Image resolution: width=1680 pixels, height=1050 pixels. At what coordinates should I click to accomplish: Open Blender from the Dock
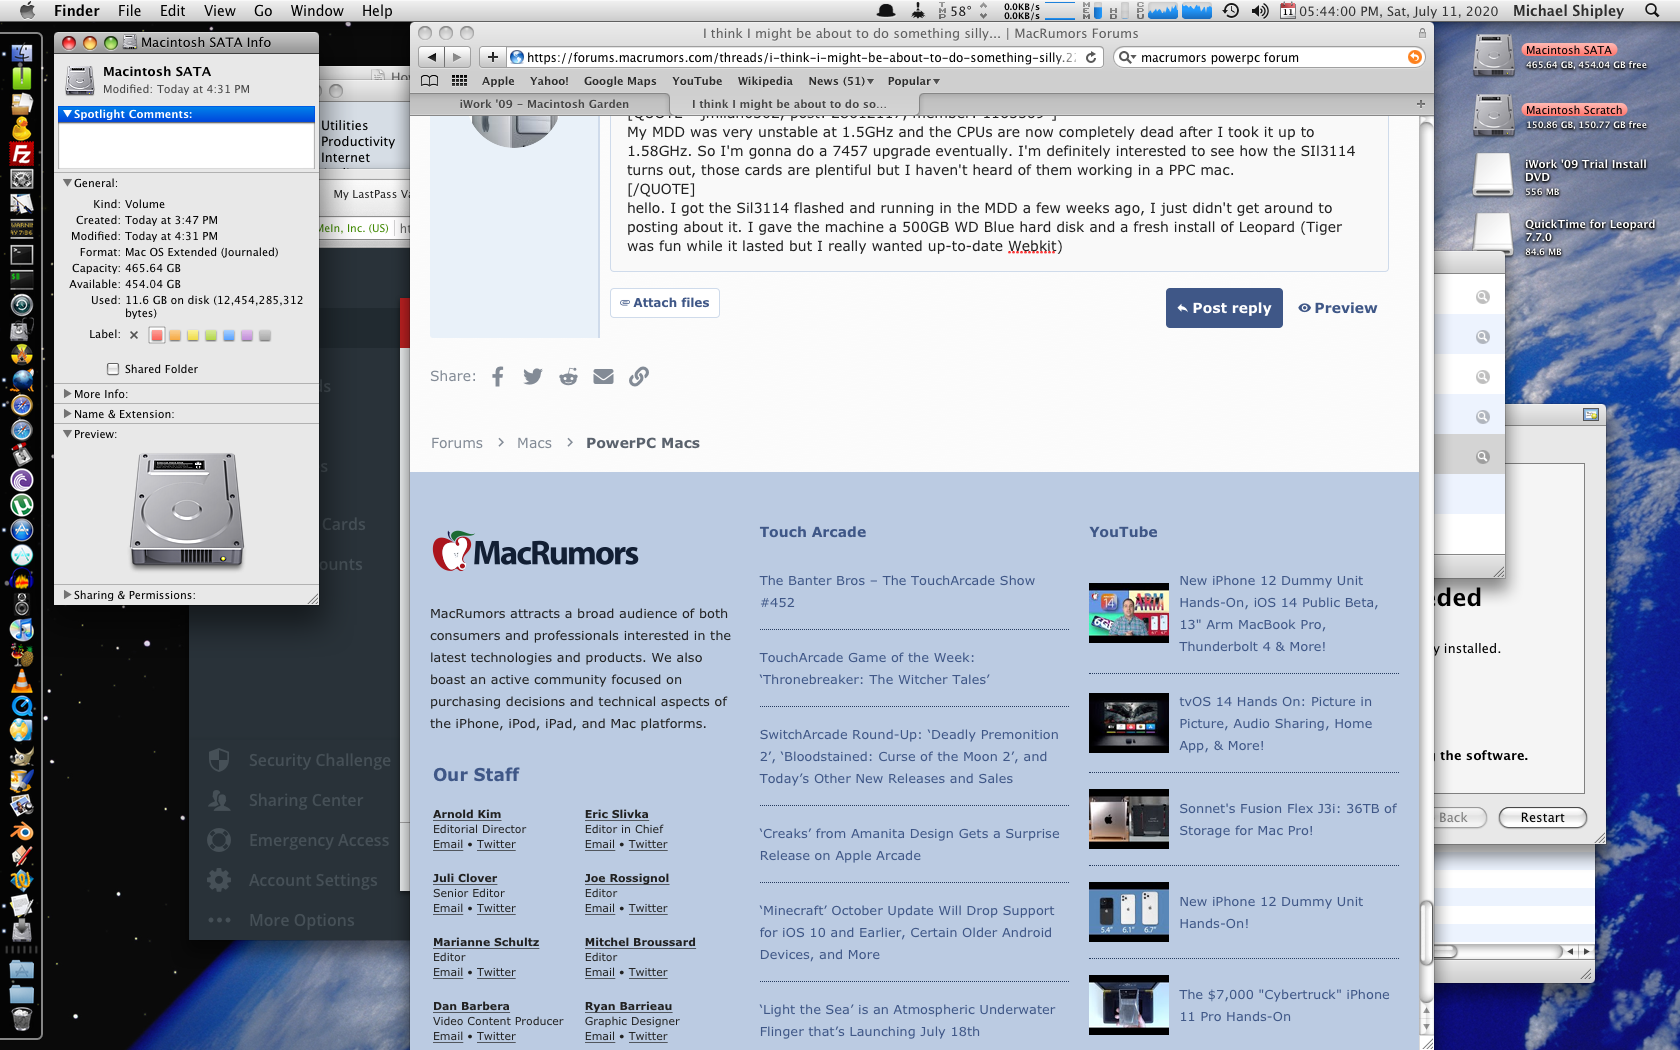(21, 831)
